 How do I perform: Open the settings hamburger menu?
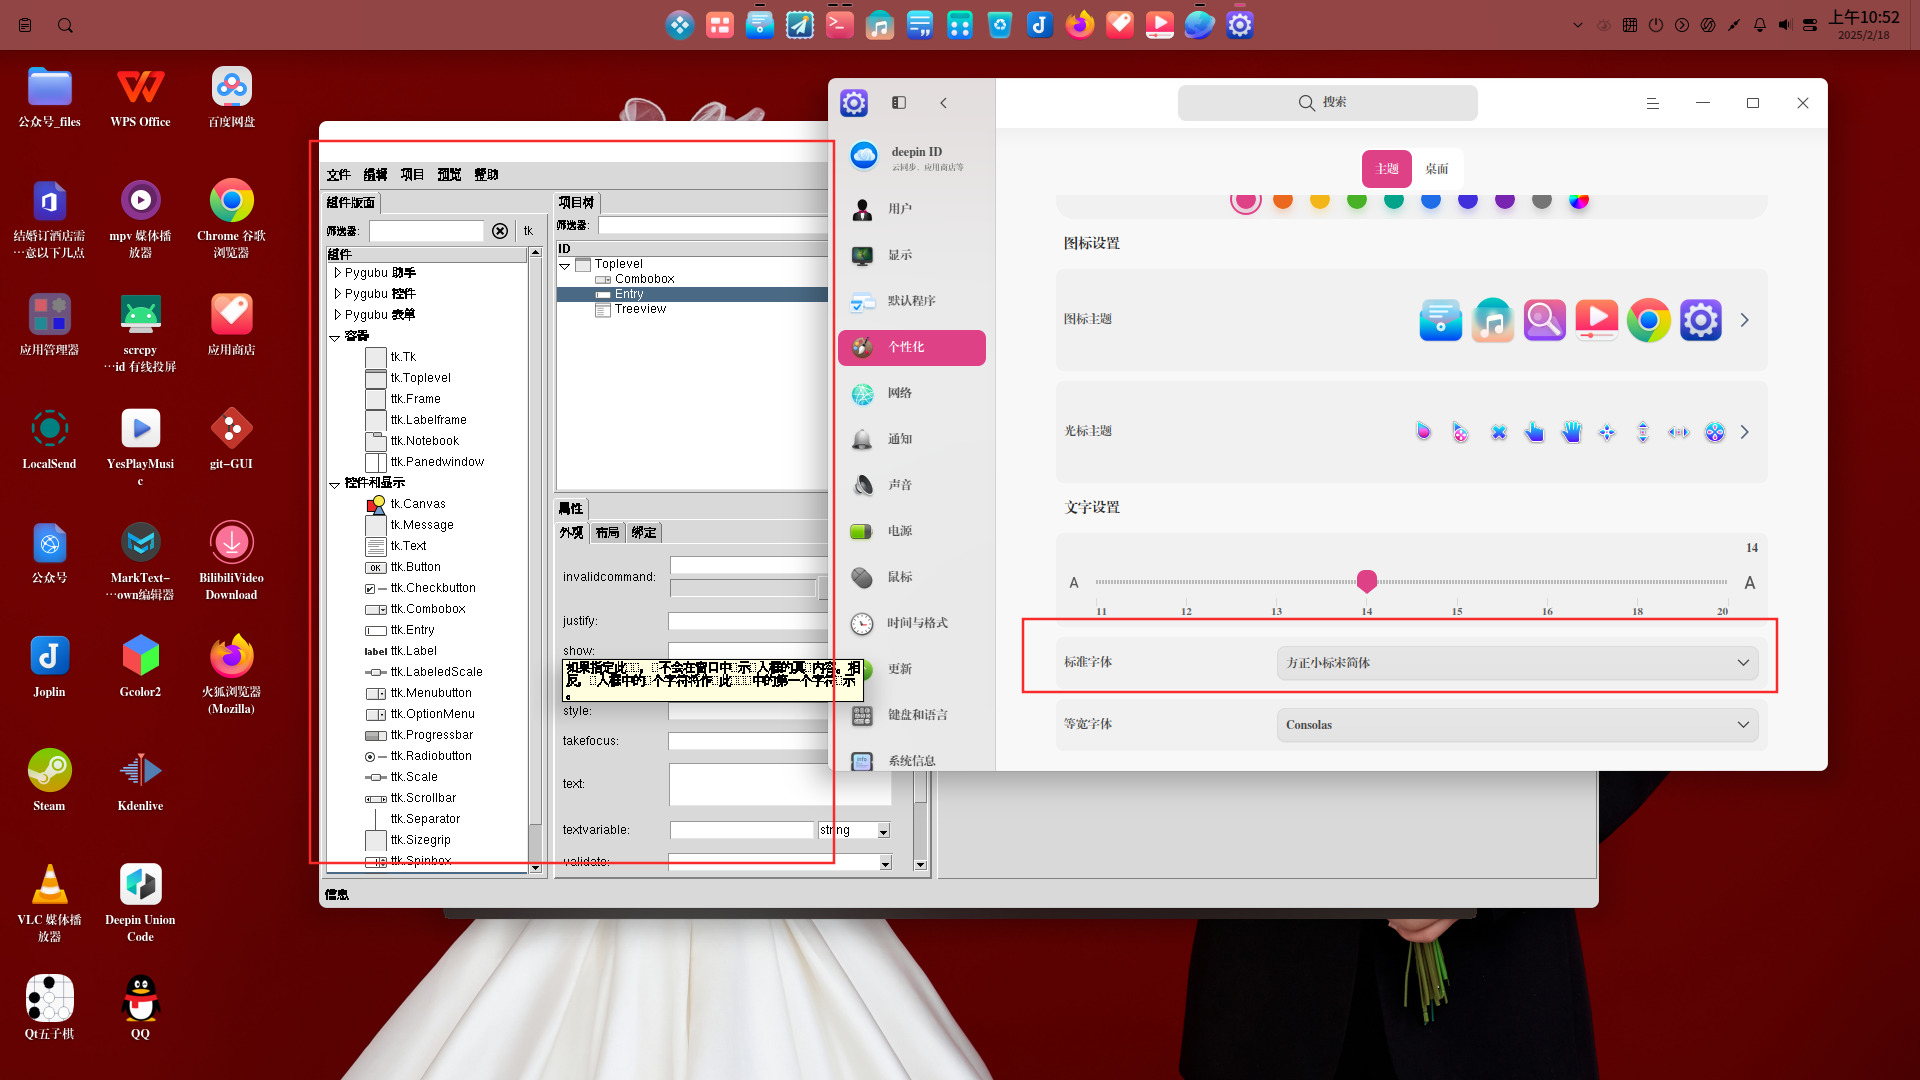tap(1653, 103)
